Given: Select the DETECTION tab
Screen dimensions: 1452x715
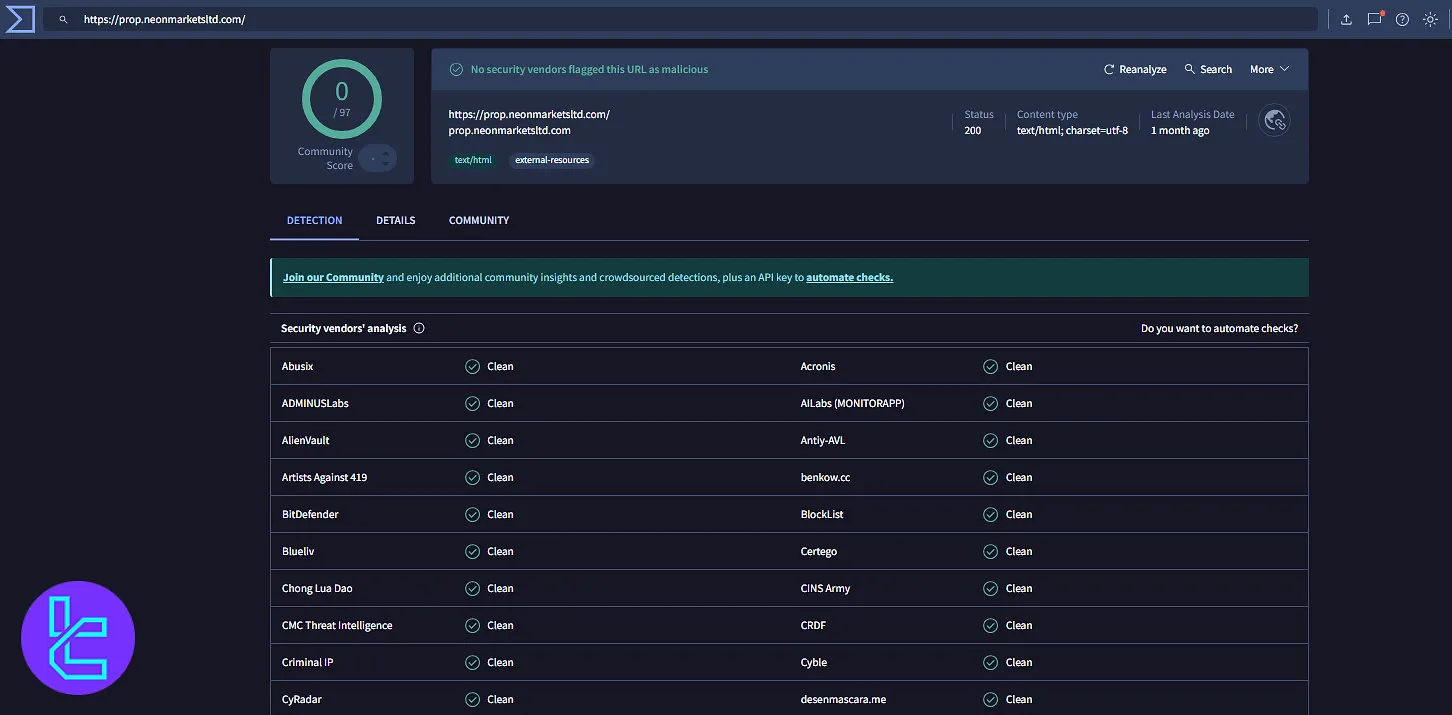Looking at the screenshot, I should (314, 220).
